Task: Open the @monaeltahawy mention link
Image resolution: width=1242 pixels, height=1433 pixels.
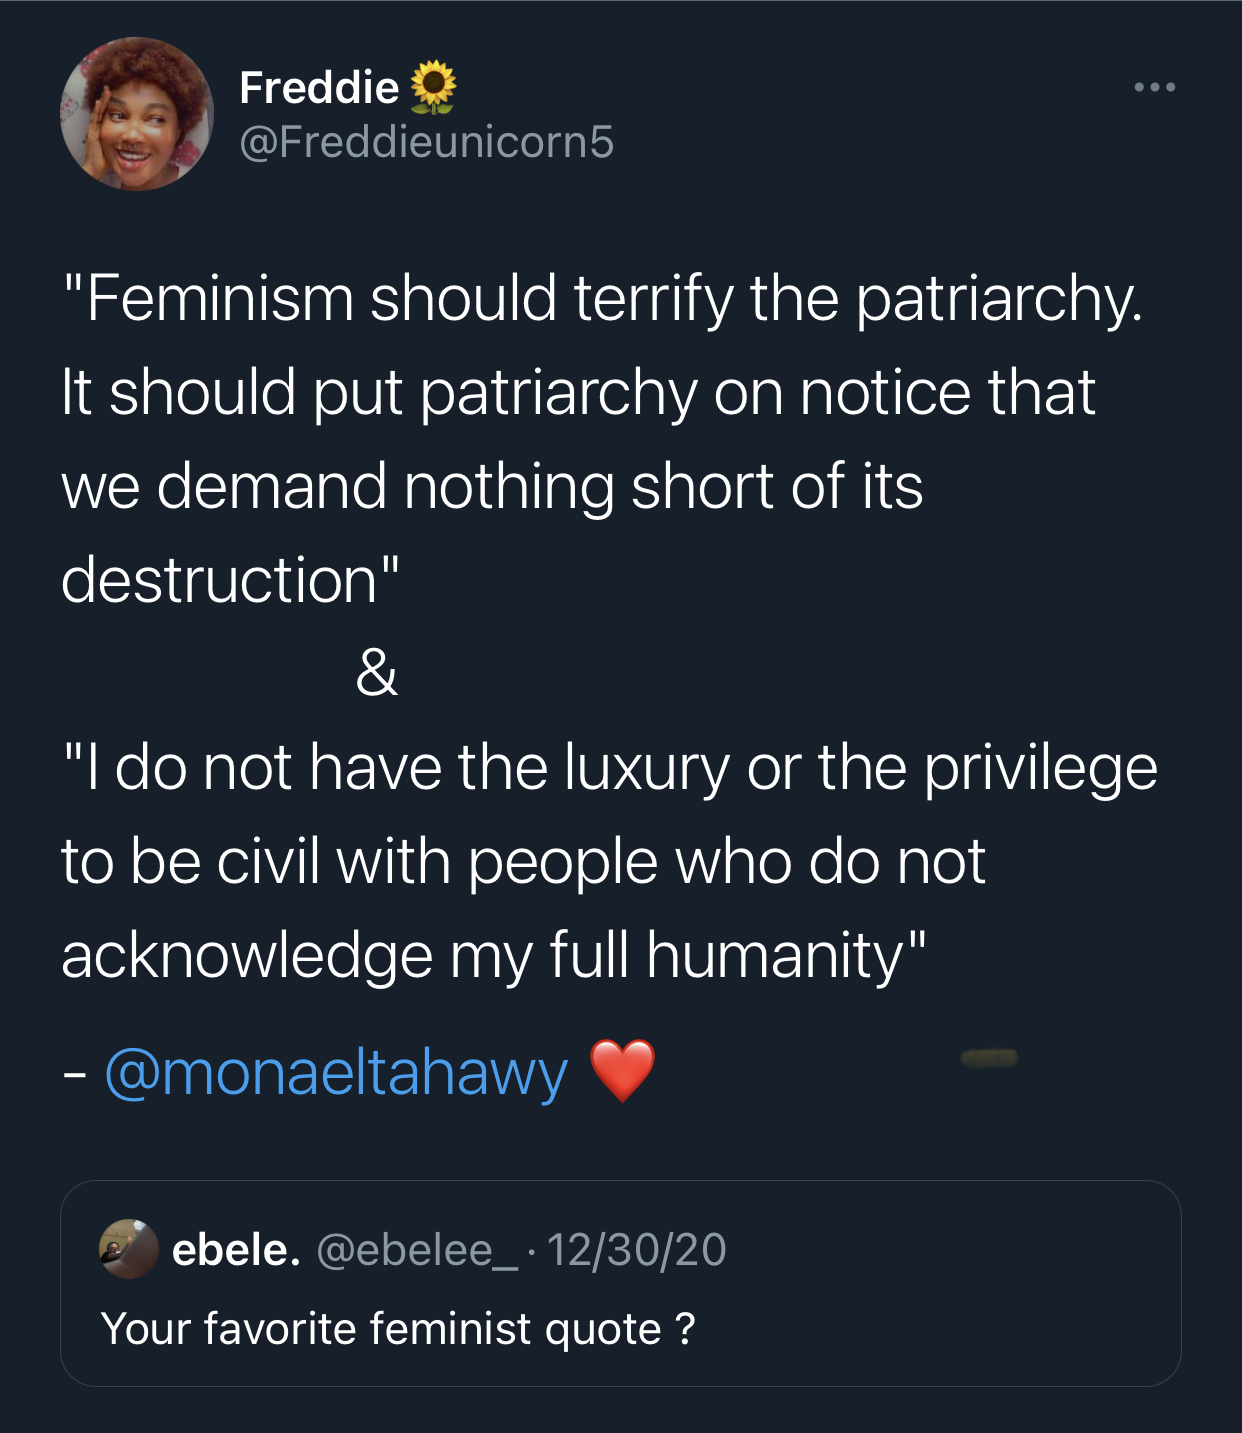Action: [336, 1073]
